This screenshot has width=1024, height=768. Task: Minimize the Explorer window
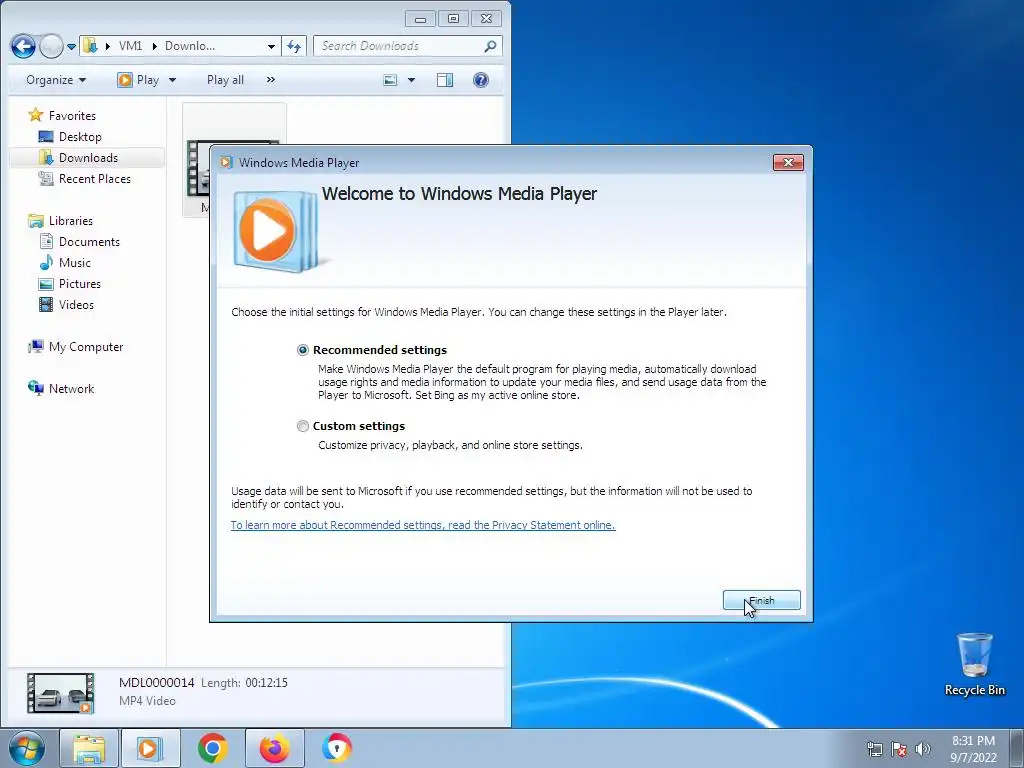[x=420, y=19]
